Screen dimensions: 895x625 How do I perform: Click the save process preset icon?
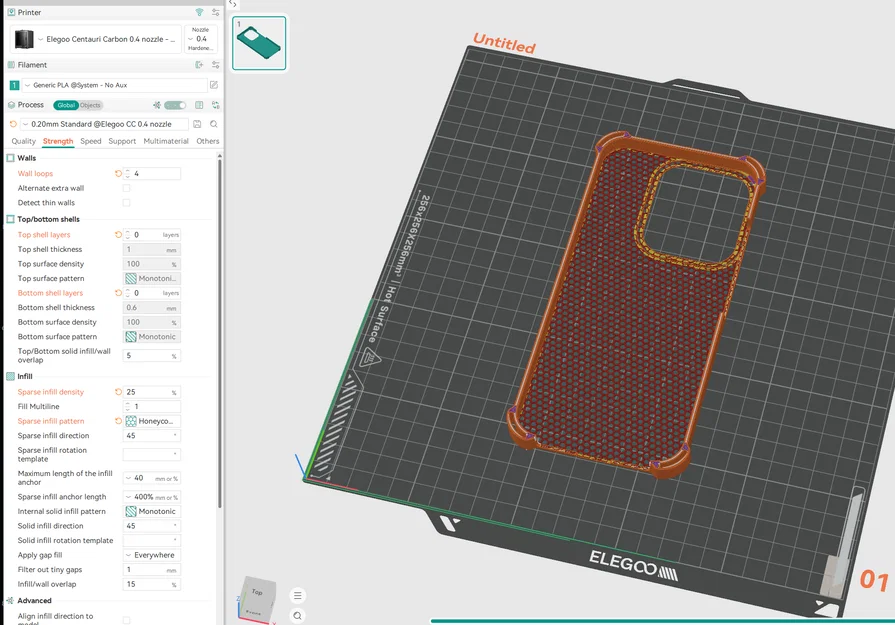pos(197,124)
